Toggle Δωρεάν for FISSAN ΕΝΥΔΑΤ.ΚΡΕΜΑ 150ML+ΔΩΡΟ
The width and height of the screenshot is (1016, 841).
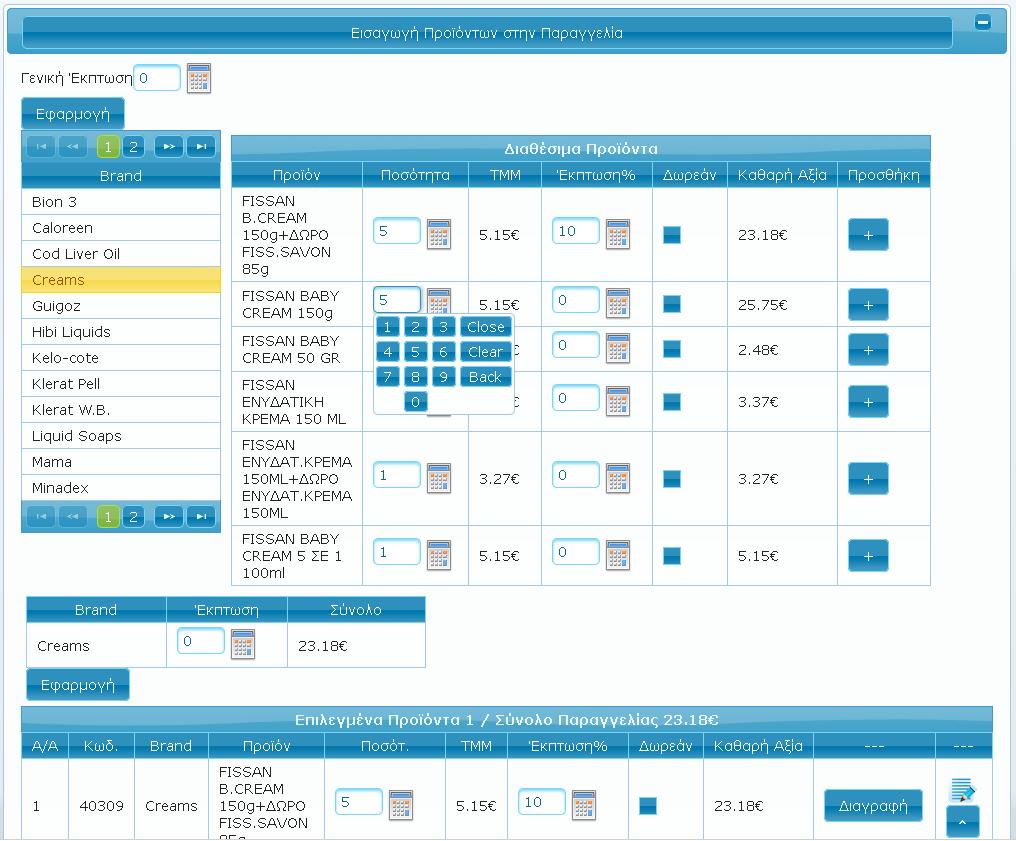tap(672, 479)
